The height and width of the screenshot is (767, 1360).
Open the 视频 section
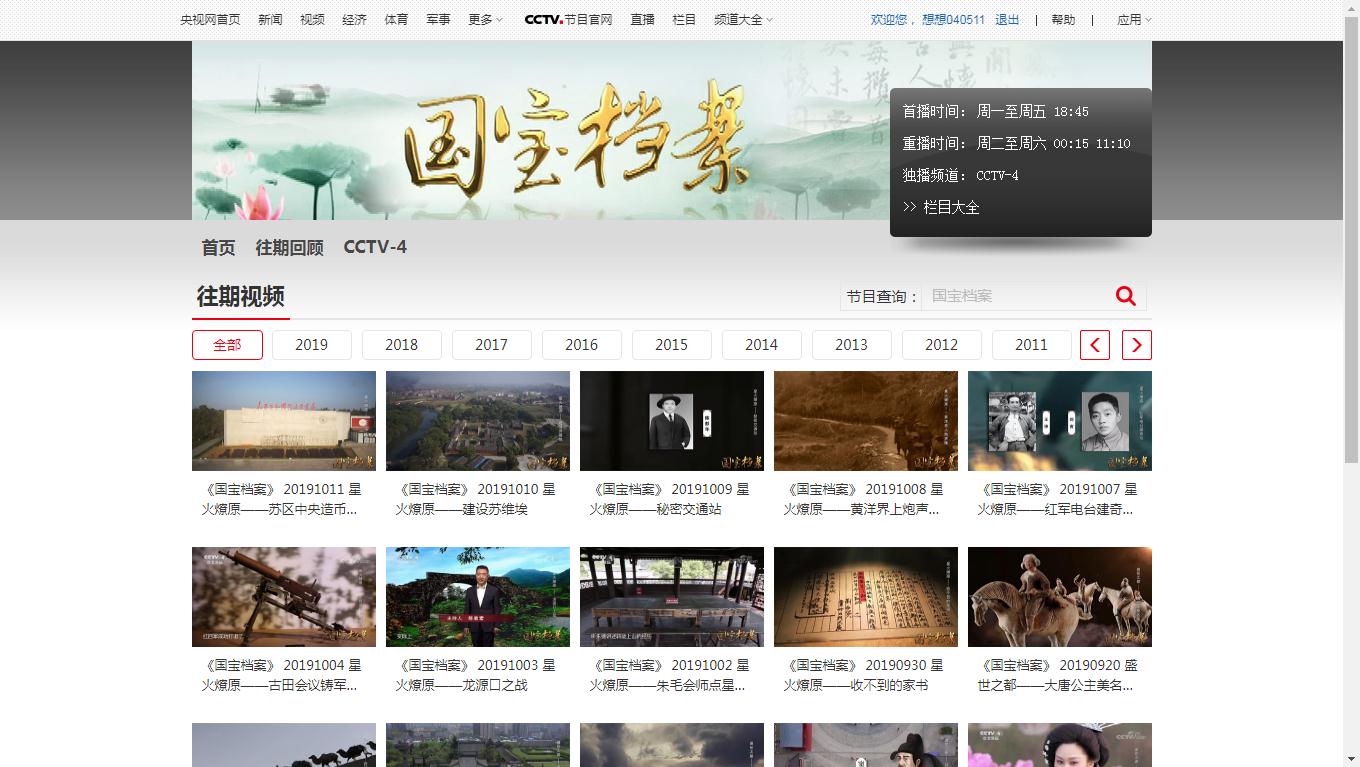[x=312, y=19]
